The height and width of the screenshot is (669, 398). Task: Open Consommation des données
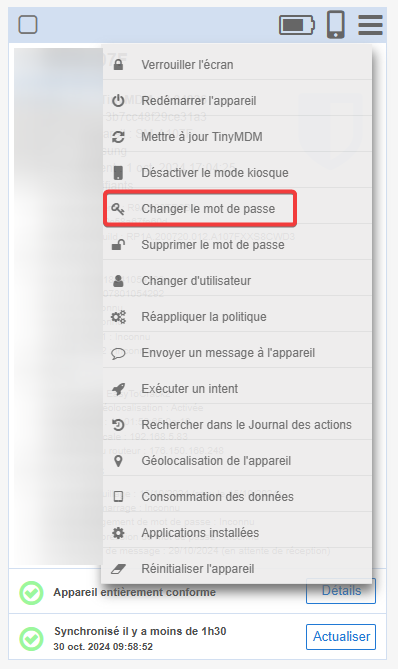[x=237, y=497]
